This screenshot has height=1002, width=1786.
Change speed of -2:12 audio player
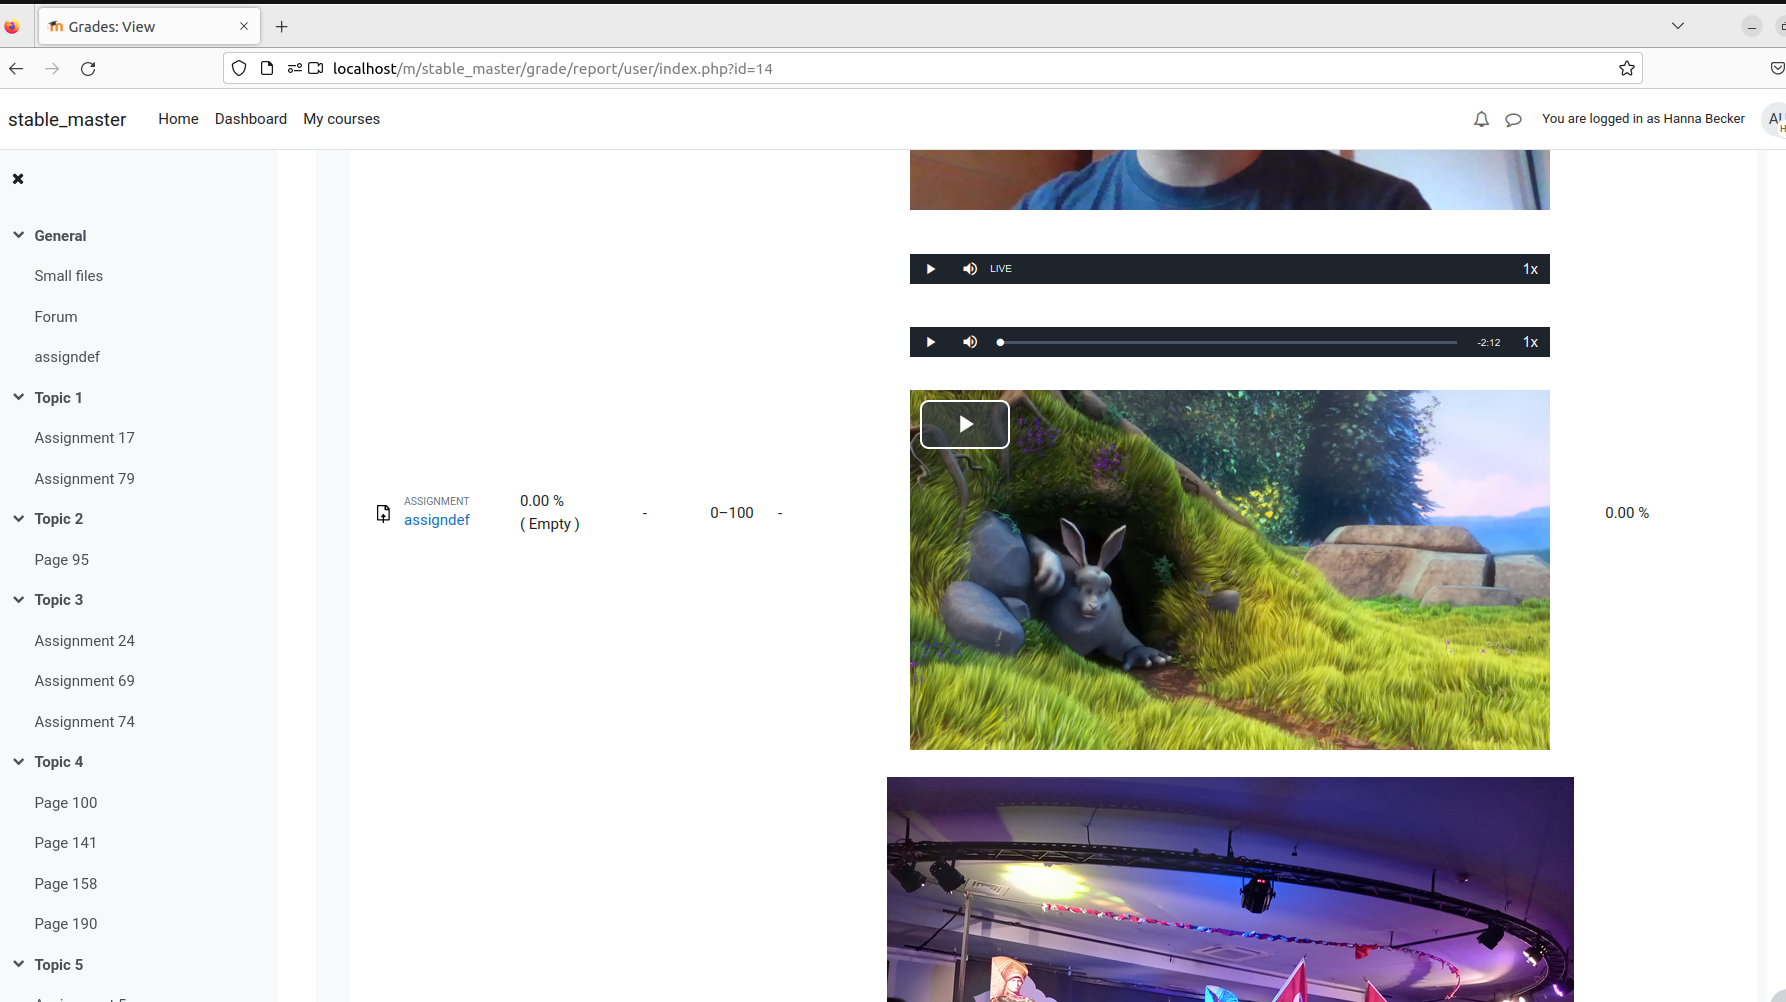1530,342
